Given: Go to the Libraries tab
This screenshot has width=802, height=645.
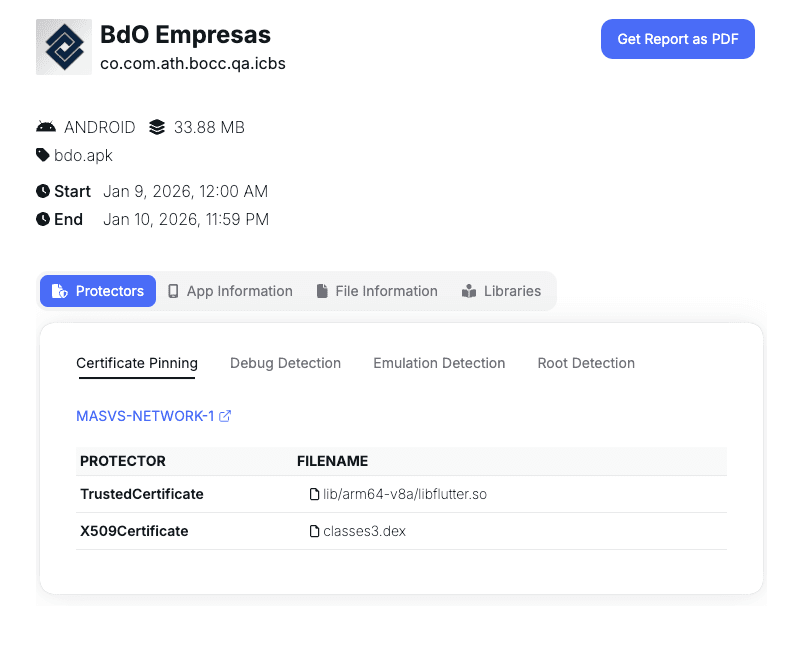Looking at the screenshot, I should (501, 291).
